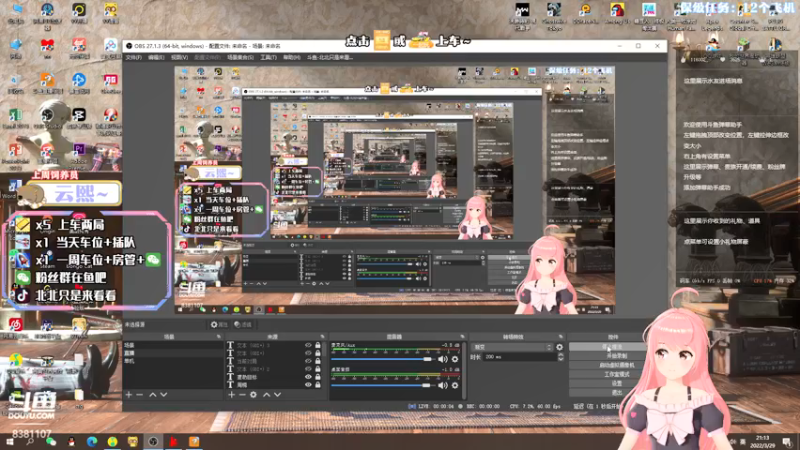Click the 200 ms duration field
800x450 pixels.
519,357
